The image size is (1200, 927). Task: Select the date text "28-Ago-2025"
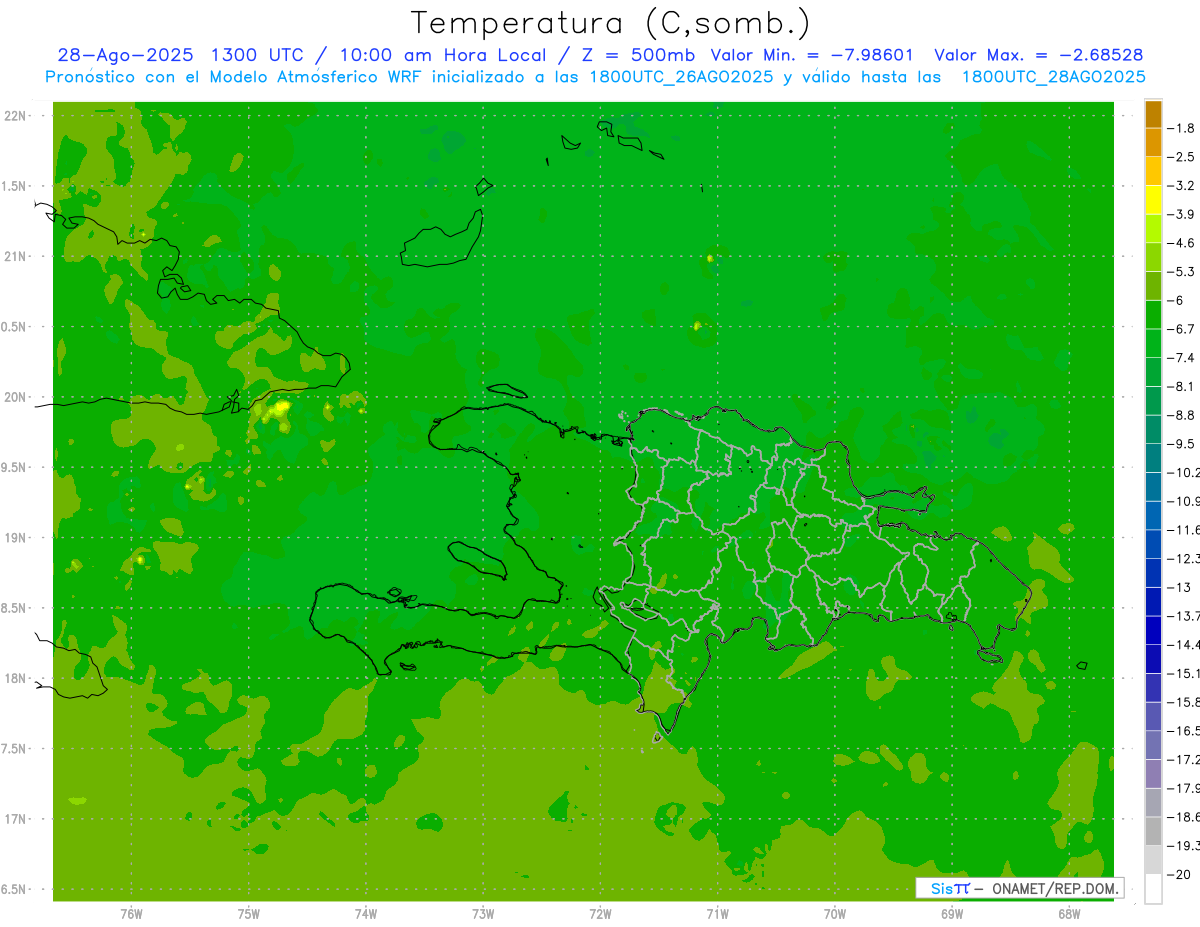[125, 55]
